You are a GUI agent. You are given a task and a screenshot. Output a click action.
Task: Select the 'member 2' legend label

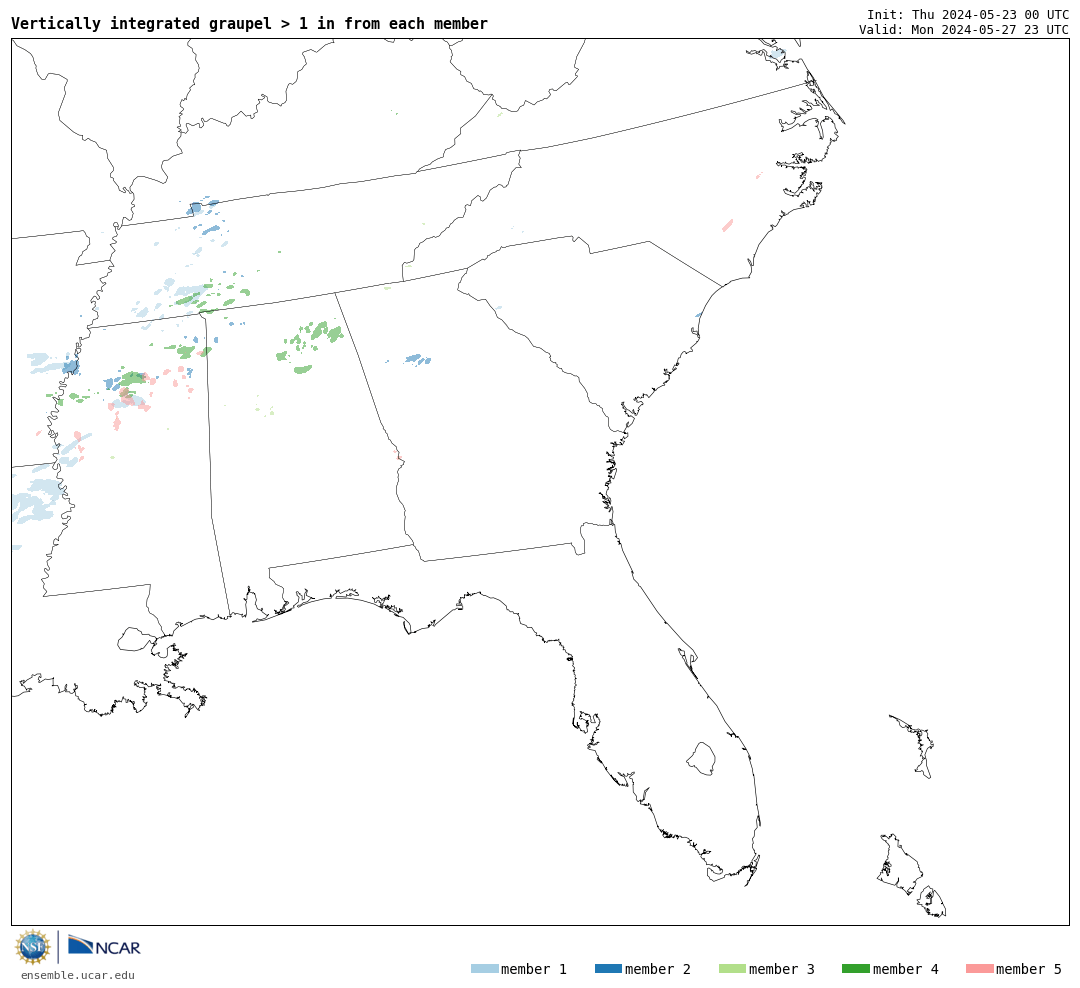point(658,969)
